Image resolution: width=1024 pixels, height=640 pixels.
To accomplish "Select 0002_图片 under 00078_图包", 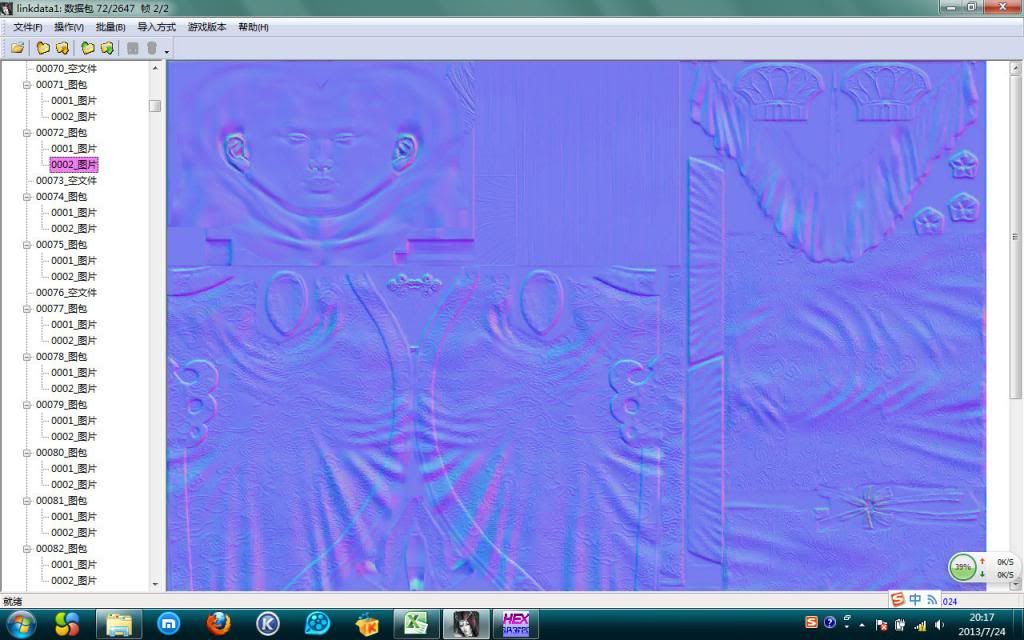I will (x=74, y=389).
